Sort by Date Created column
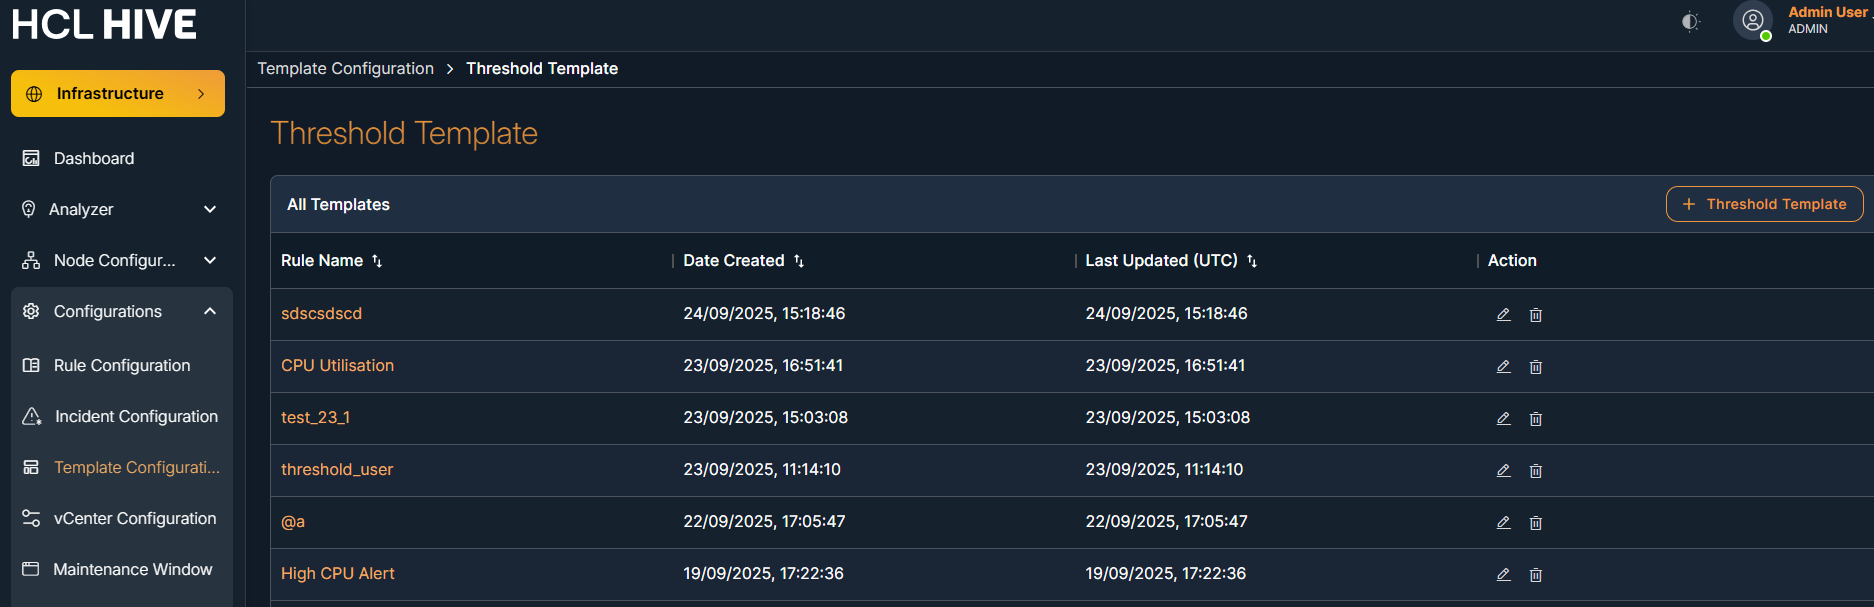 799,261
